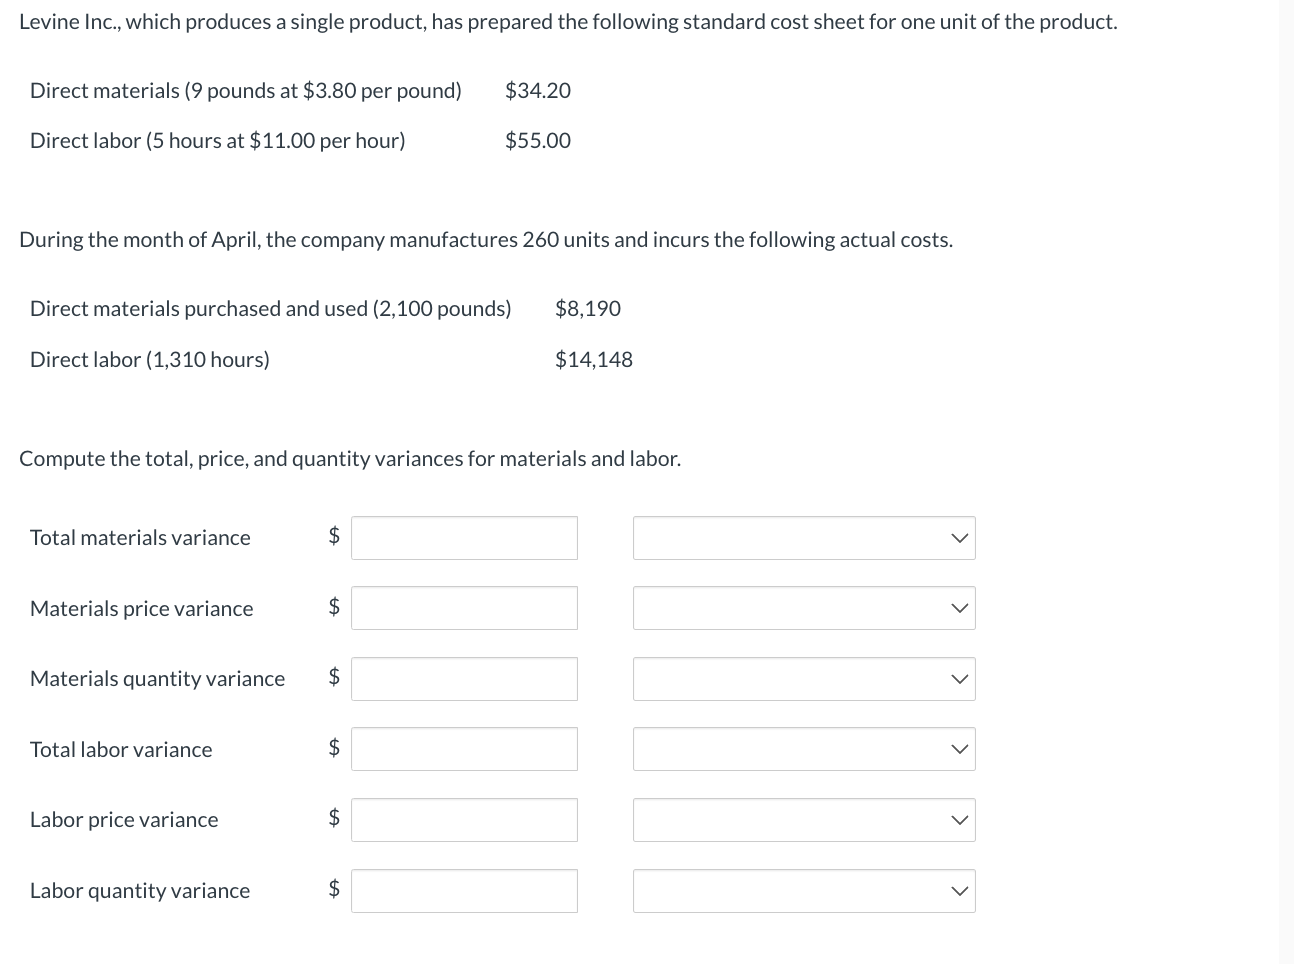Screen dimensions: 1294x964
Task: Click the Labor quantity variance amount field
Action: pyautogui.click(x=464, y=891)
